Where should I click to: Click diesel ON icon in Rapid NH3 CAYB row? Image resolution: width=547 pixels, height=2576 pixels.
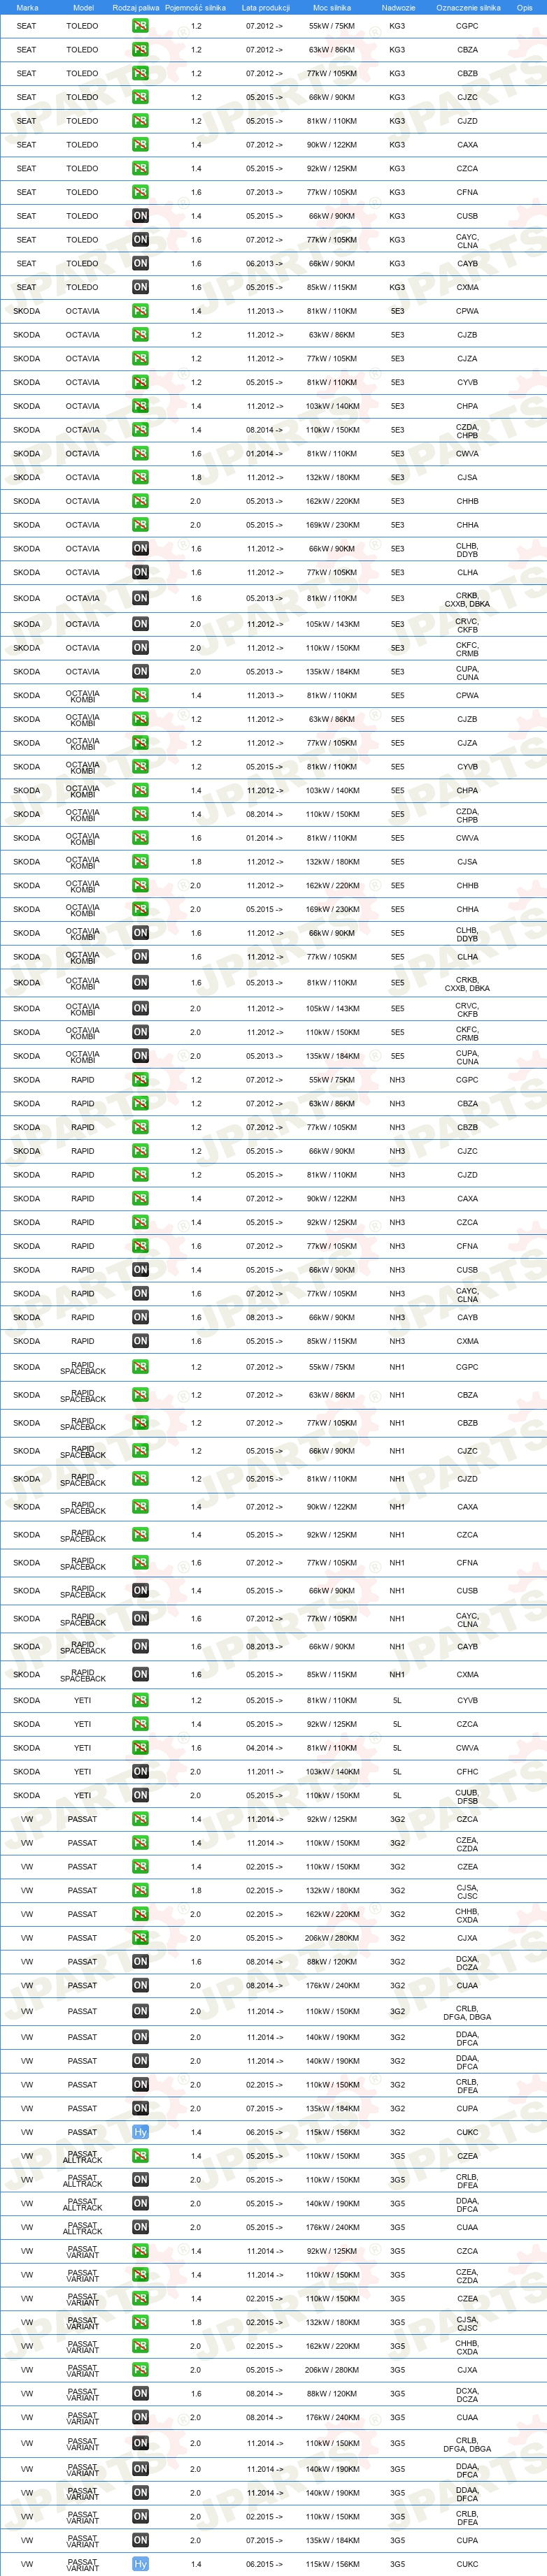coord(140,1317)
